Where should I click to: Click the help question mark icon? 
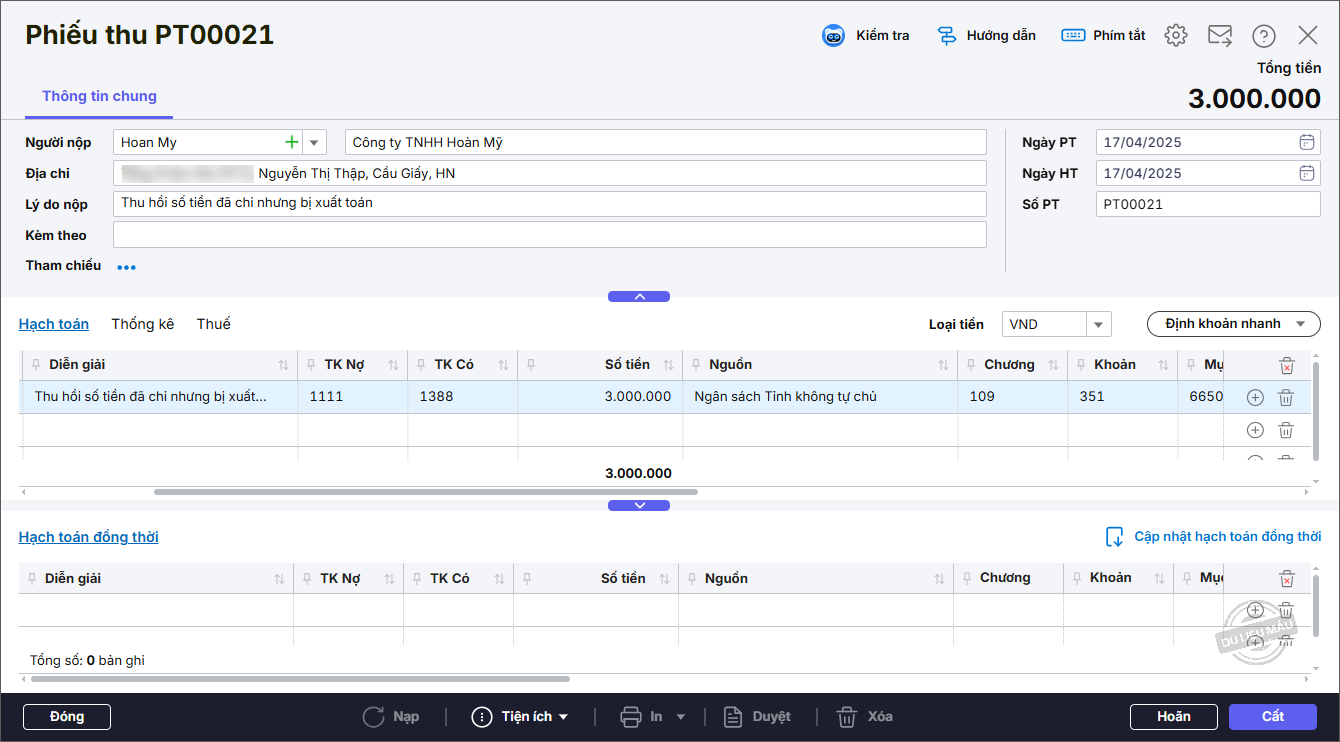(x=1264, y=36)
